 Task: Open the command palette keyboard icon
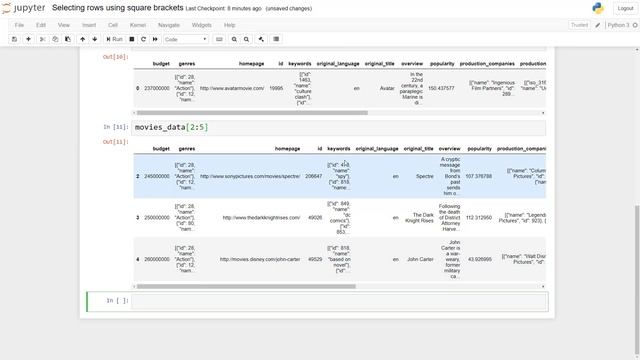click(x=219, y=39)
